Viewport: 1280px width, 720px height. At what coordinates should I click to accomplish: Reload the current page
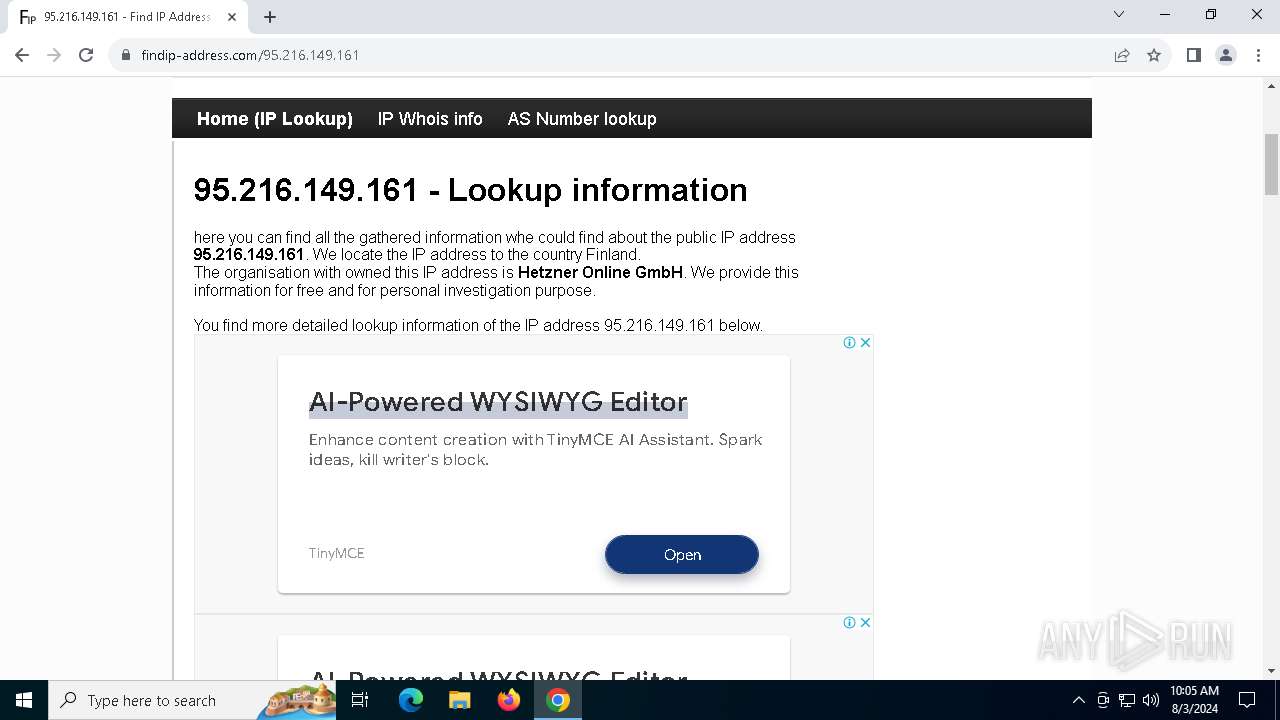(86, 55)
